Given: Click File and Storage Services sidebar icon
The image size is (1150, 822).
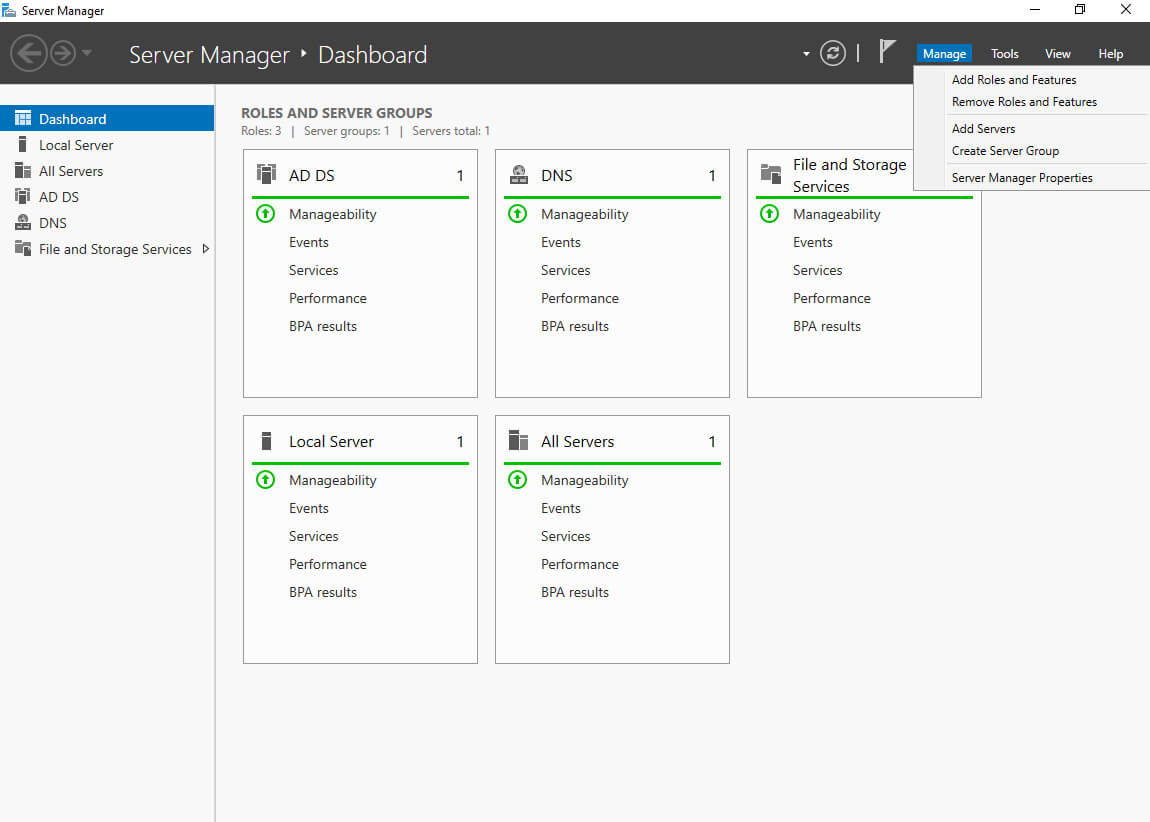Looking at the screenshot, I should pos(23,248).
